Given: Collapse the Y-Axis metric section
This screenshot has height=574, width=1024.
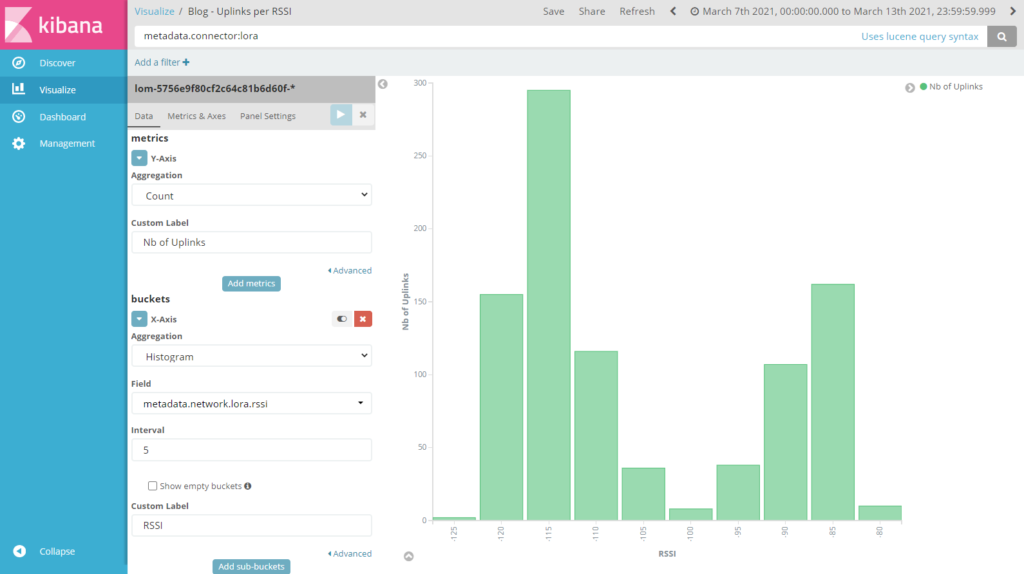Looking at the screenshot, I should [139, 158].
